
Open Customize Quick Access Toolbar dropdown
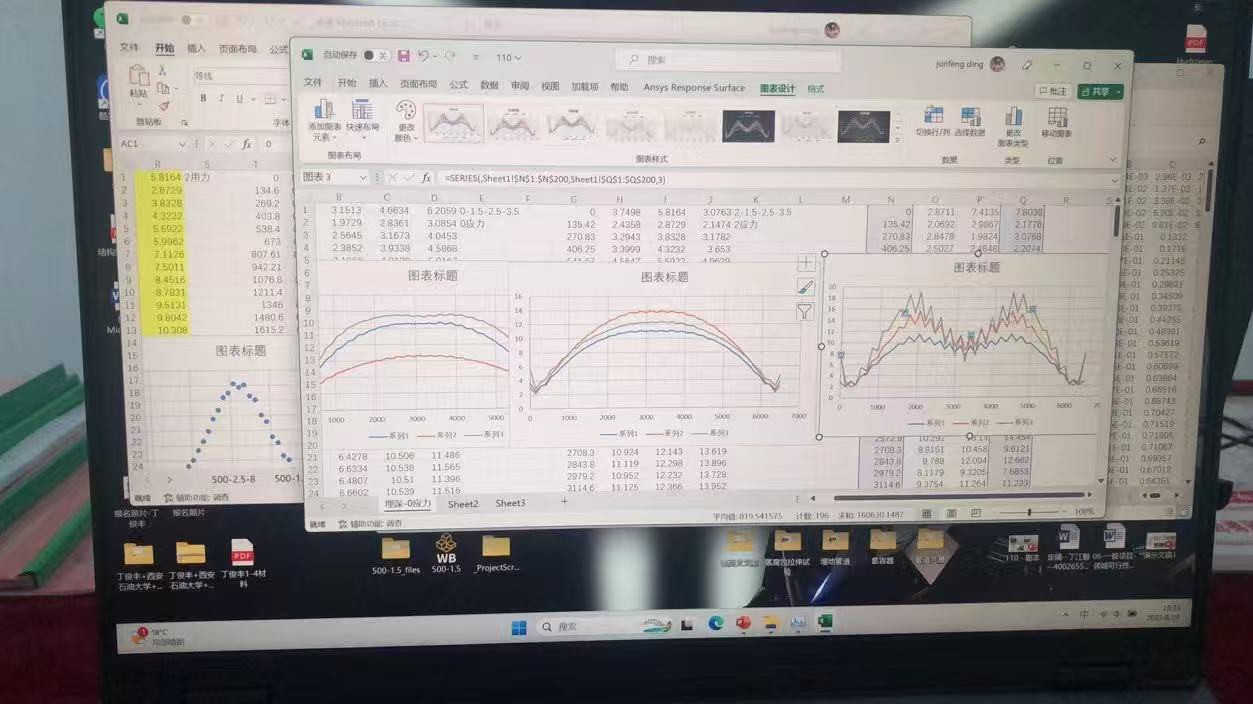tap(476, 58)
